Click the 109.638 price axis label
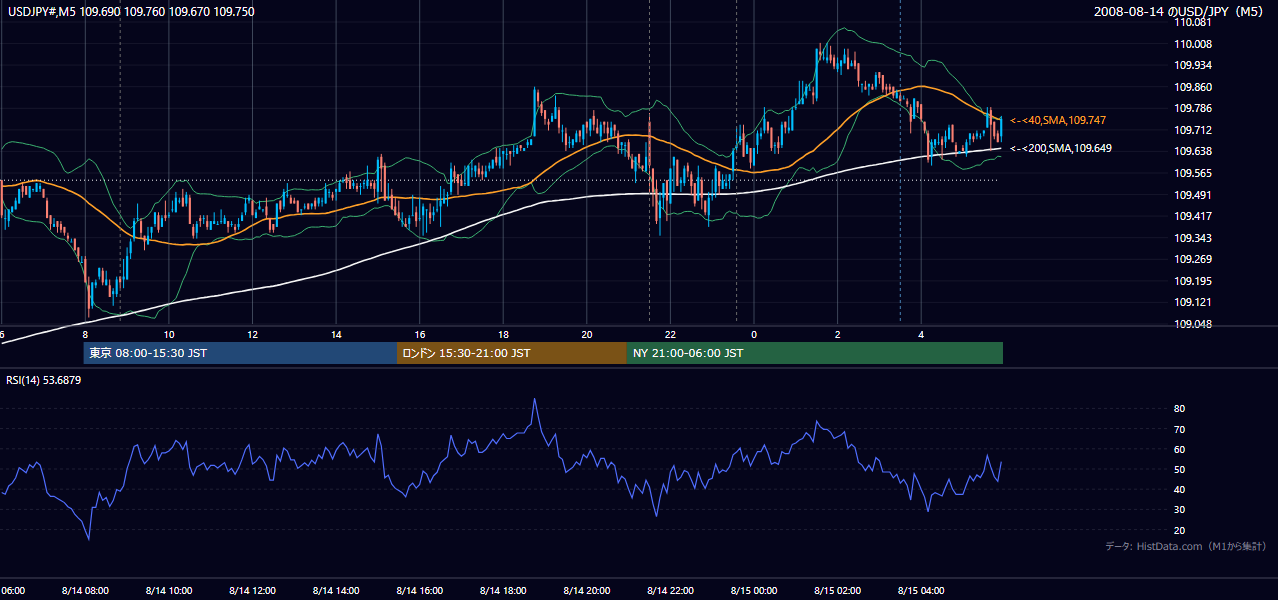1278x600 pixels. (x=1193, y=151)
